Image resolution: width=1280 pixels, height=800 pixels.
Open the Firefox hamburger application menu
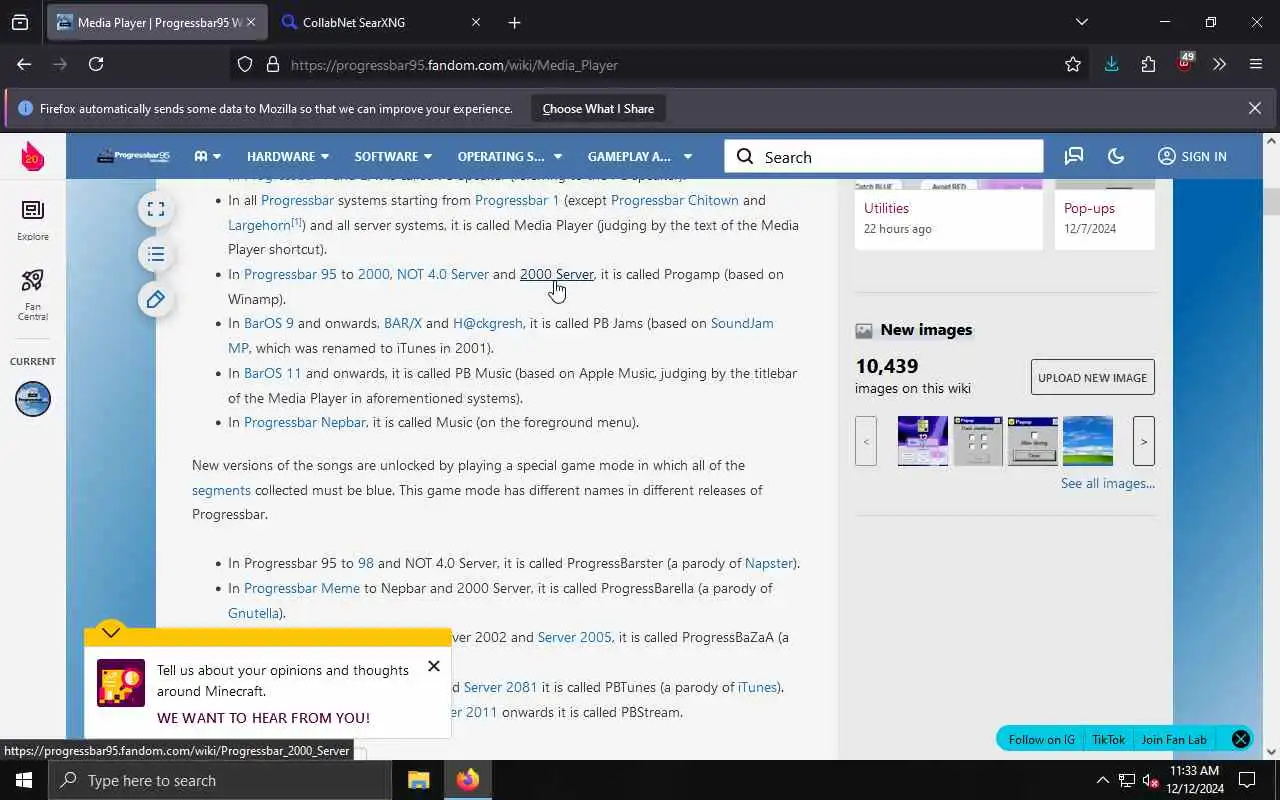pyautogui.click(x=1256, y=64)
